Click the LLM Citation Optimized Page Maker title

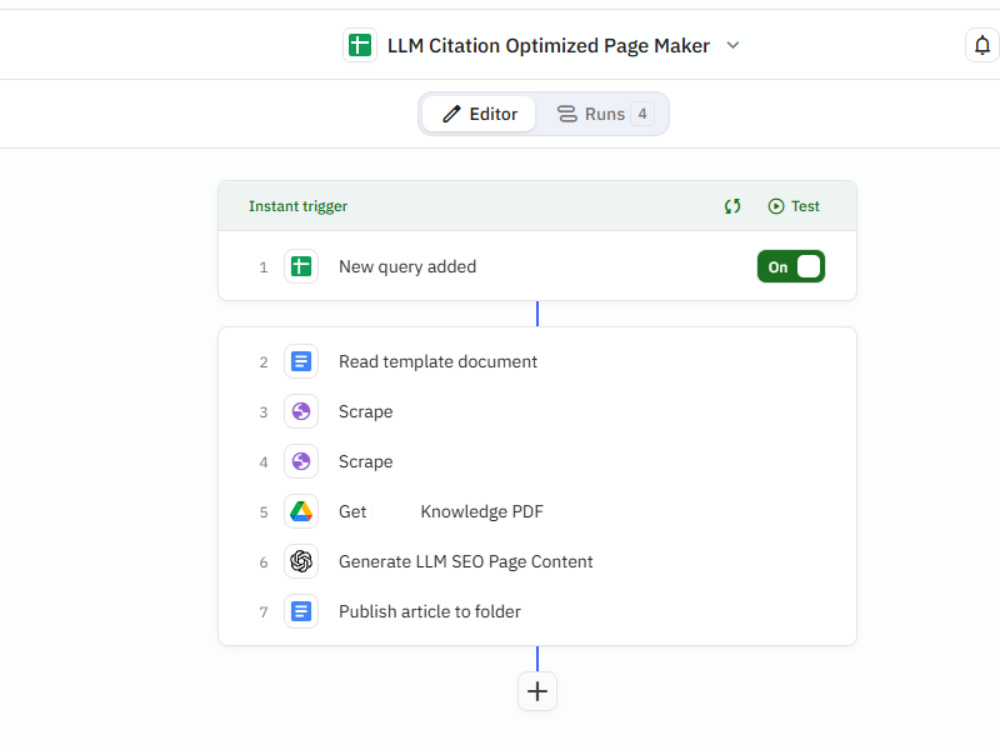(x=548, y=45)
